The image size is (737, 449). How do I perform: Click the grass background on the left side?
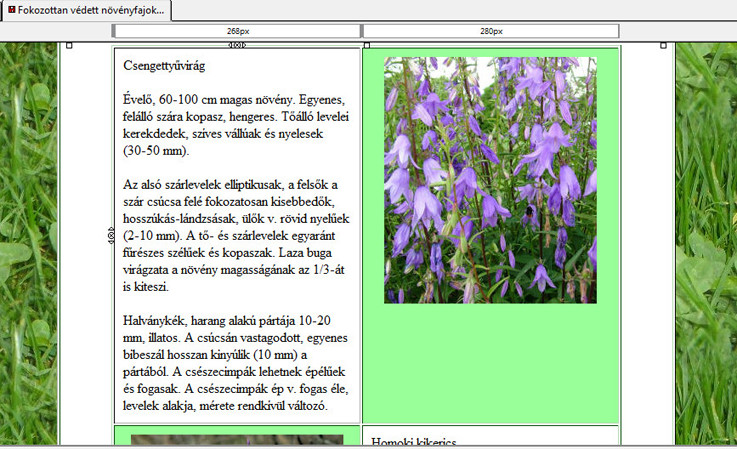coord(28,240)
